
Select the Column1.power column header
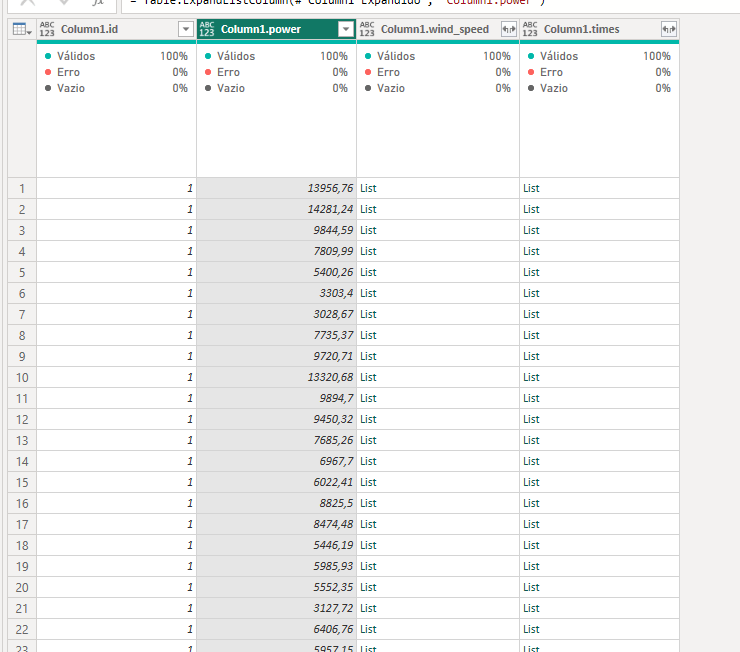tap(277, 29)
